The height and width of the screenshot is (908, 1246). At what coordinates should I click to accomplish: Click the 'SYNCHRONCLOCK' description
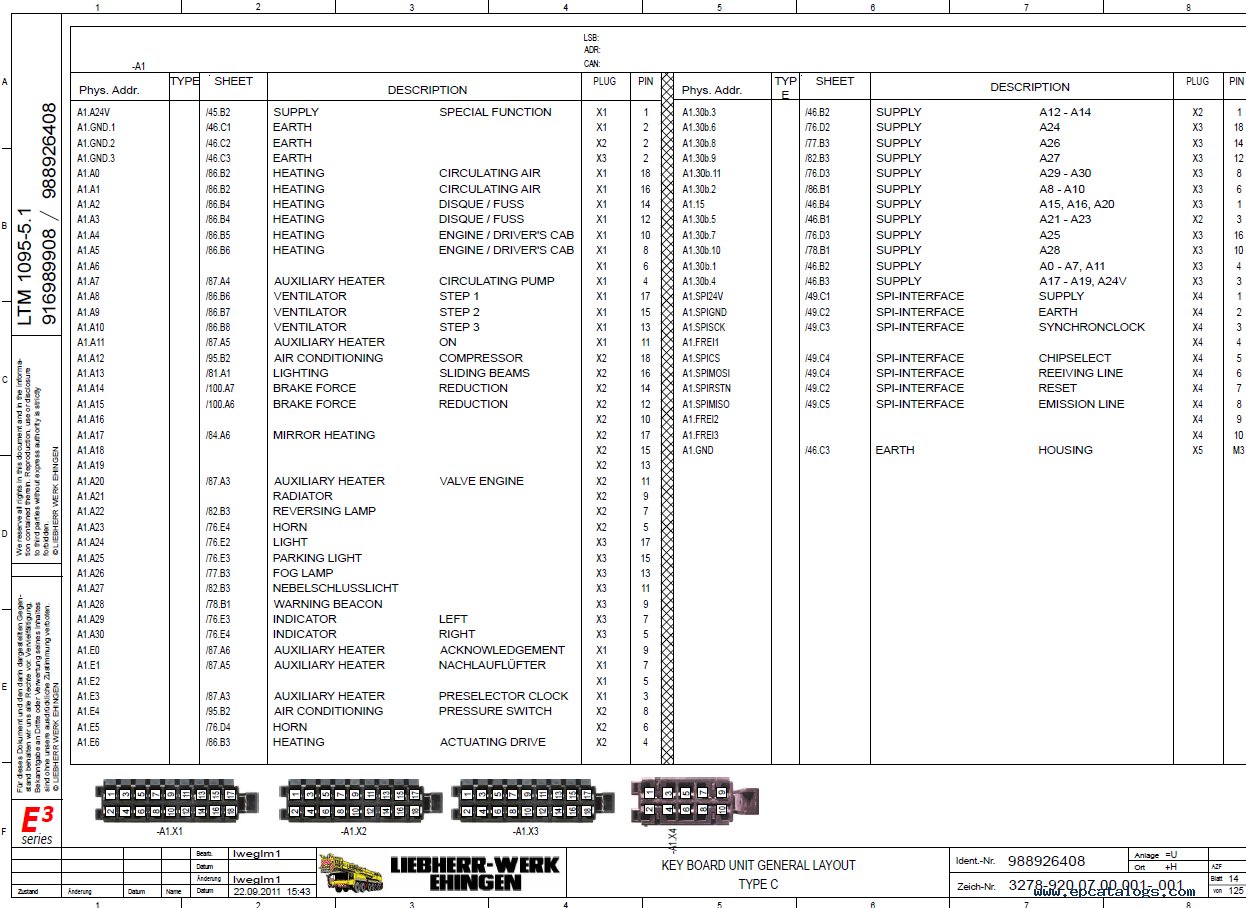pos(1092,327)
